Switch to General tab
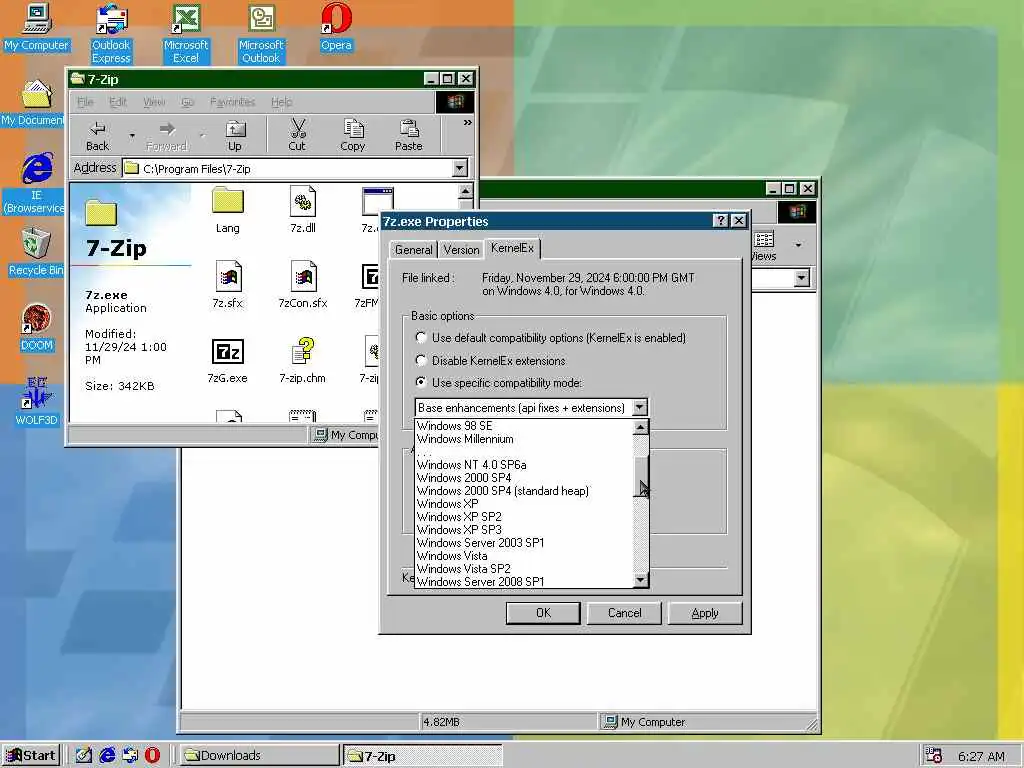The image size is (1024, 768). click(413, 249)
